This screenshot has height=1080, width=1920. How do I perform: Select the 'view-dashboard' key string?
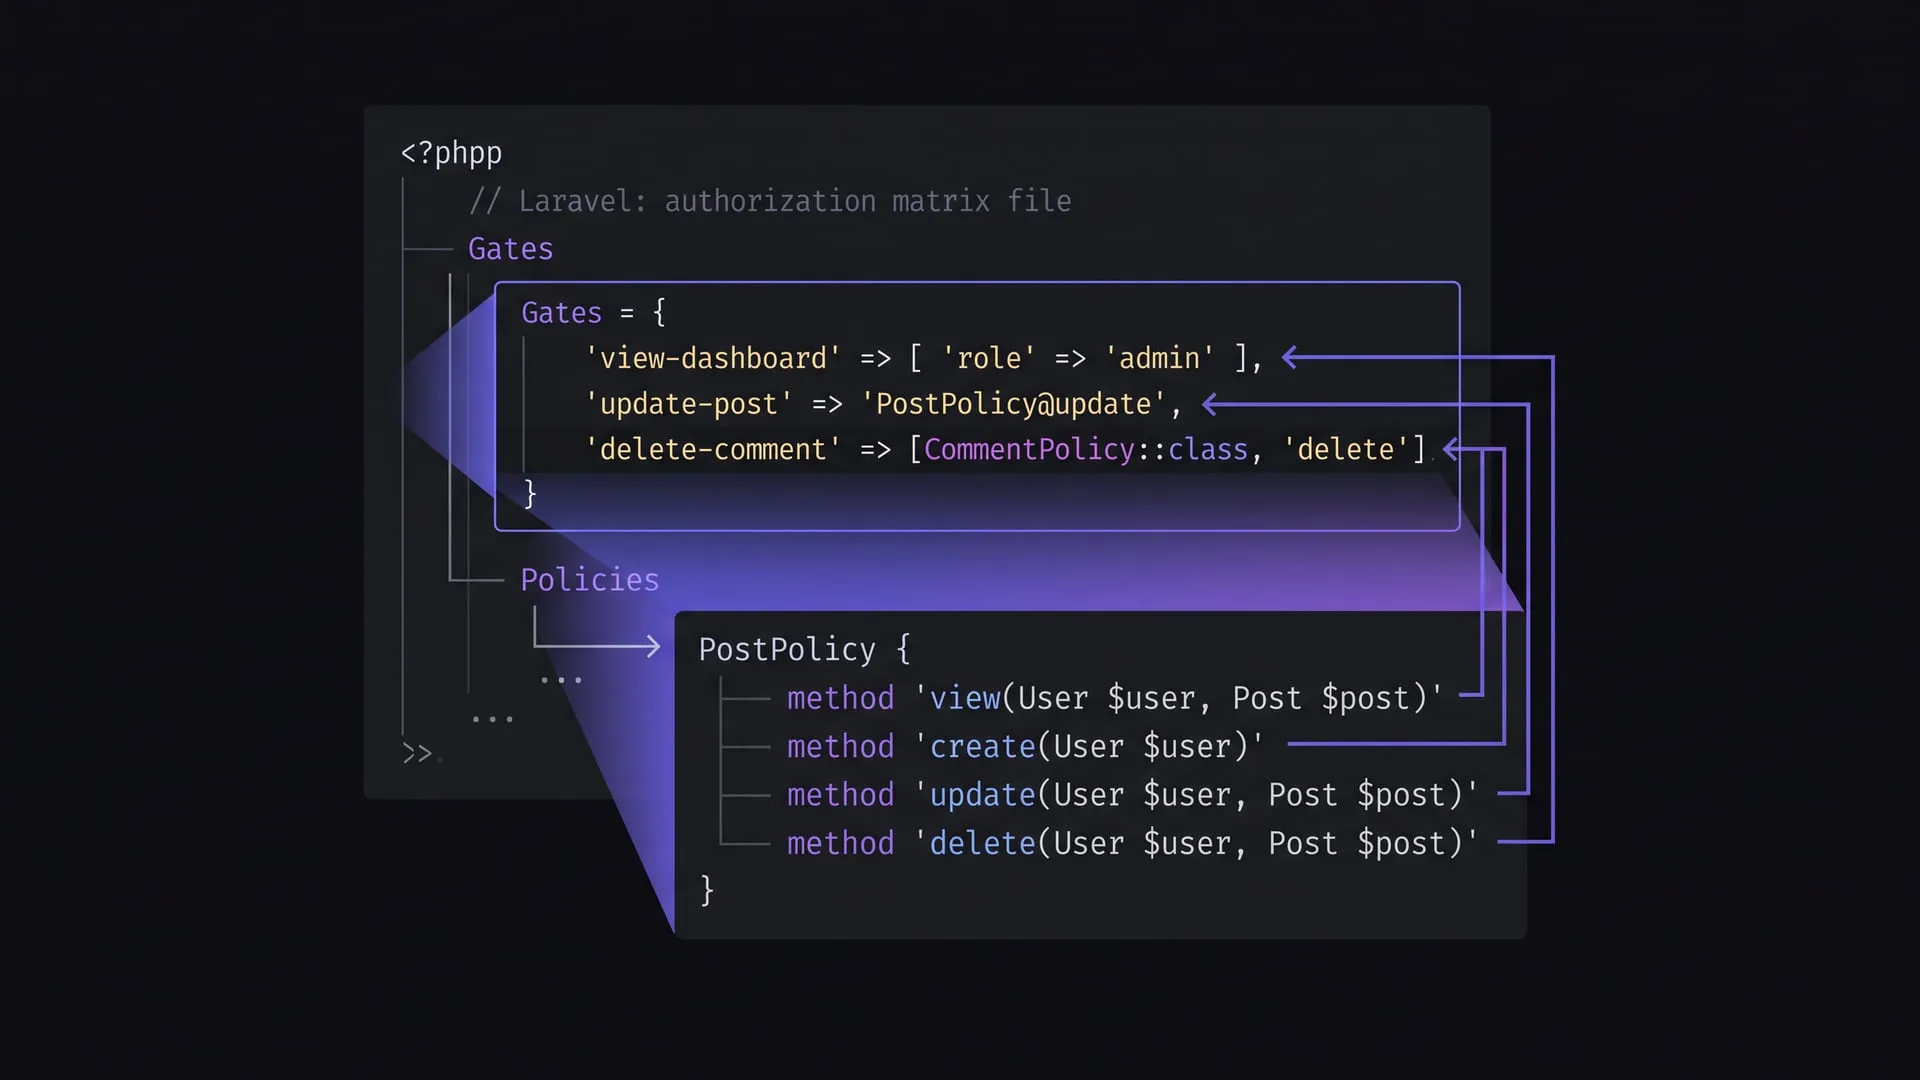coord(713,358)
